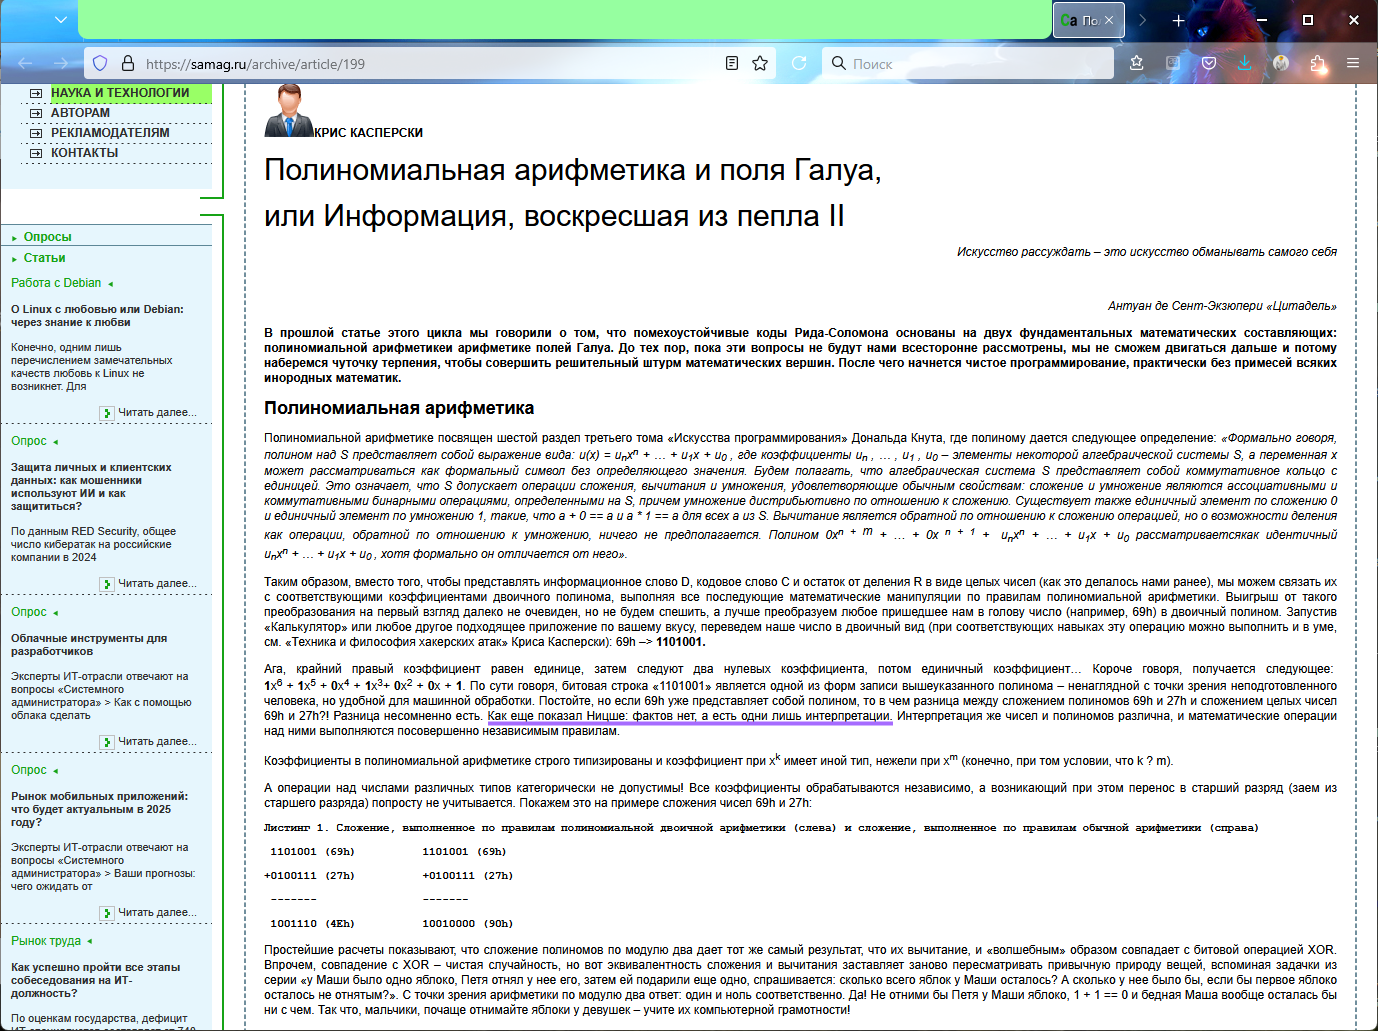Click the green arrow icon beside first Читать далее

[x=107, y=413]
